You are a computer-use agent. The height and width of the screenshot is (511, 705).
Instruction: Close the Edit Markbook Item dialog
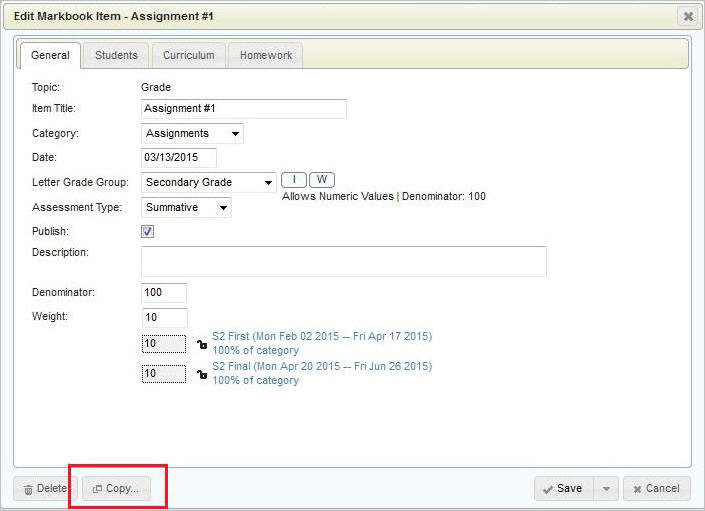coord(687,16)
